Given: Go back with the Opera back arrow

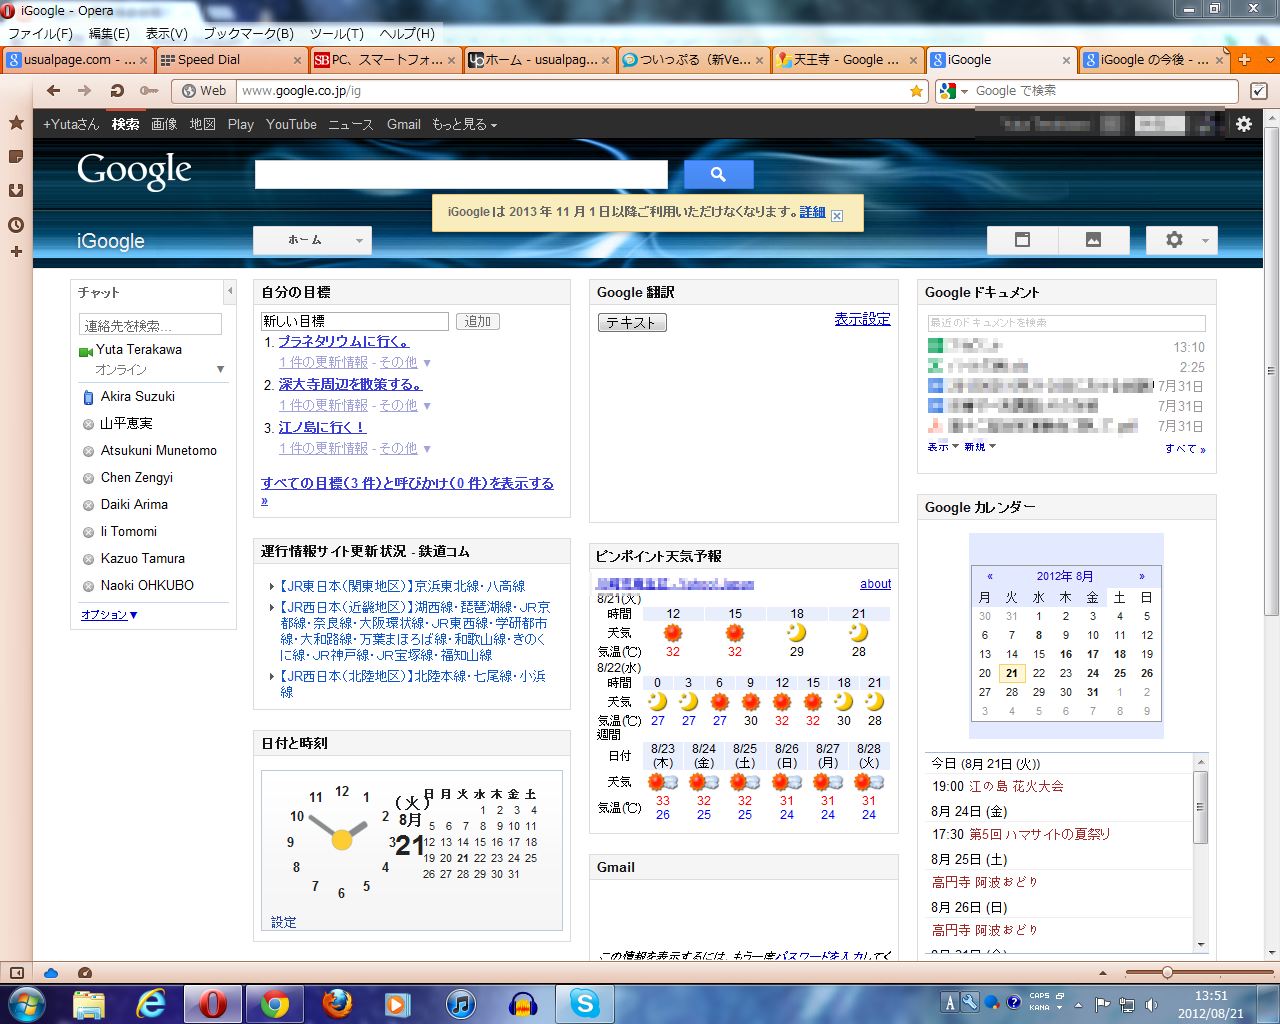Looking at the screenshot, I should [54, 91].
